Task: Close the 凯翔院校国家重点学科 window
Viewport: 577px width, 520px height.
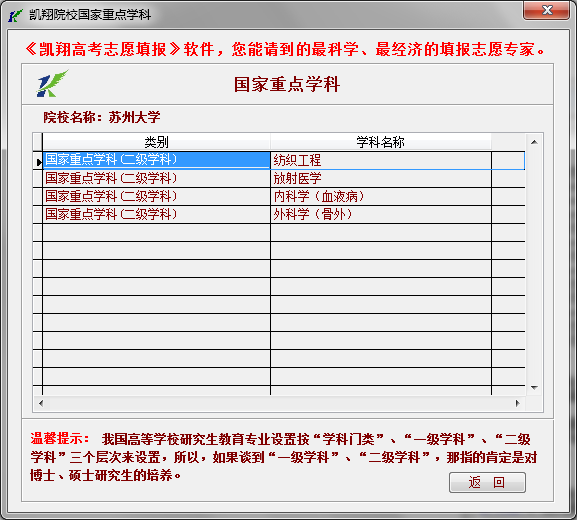Action: [x=546, y=10]
